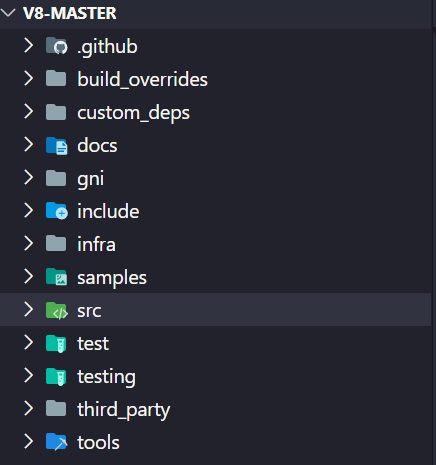Image resolution: width=436 pixels, height=465 pixels.
Task: Expand the third_party folder chevron
Action: (x=29, y=409)
